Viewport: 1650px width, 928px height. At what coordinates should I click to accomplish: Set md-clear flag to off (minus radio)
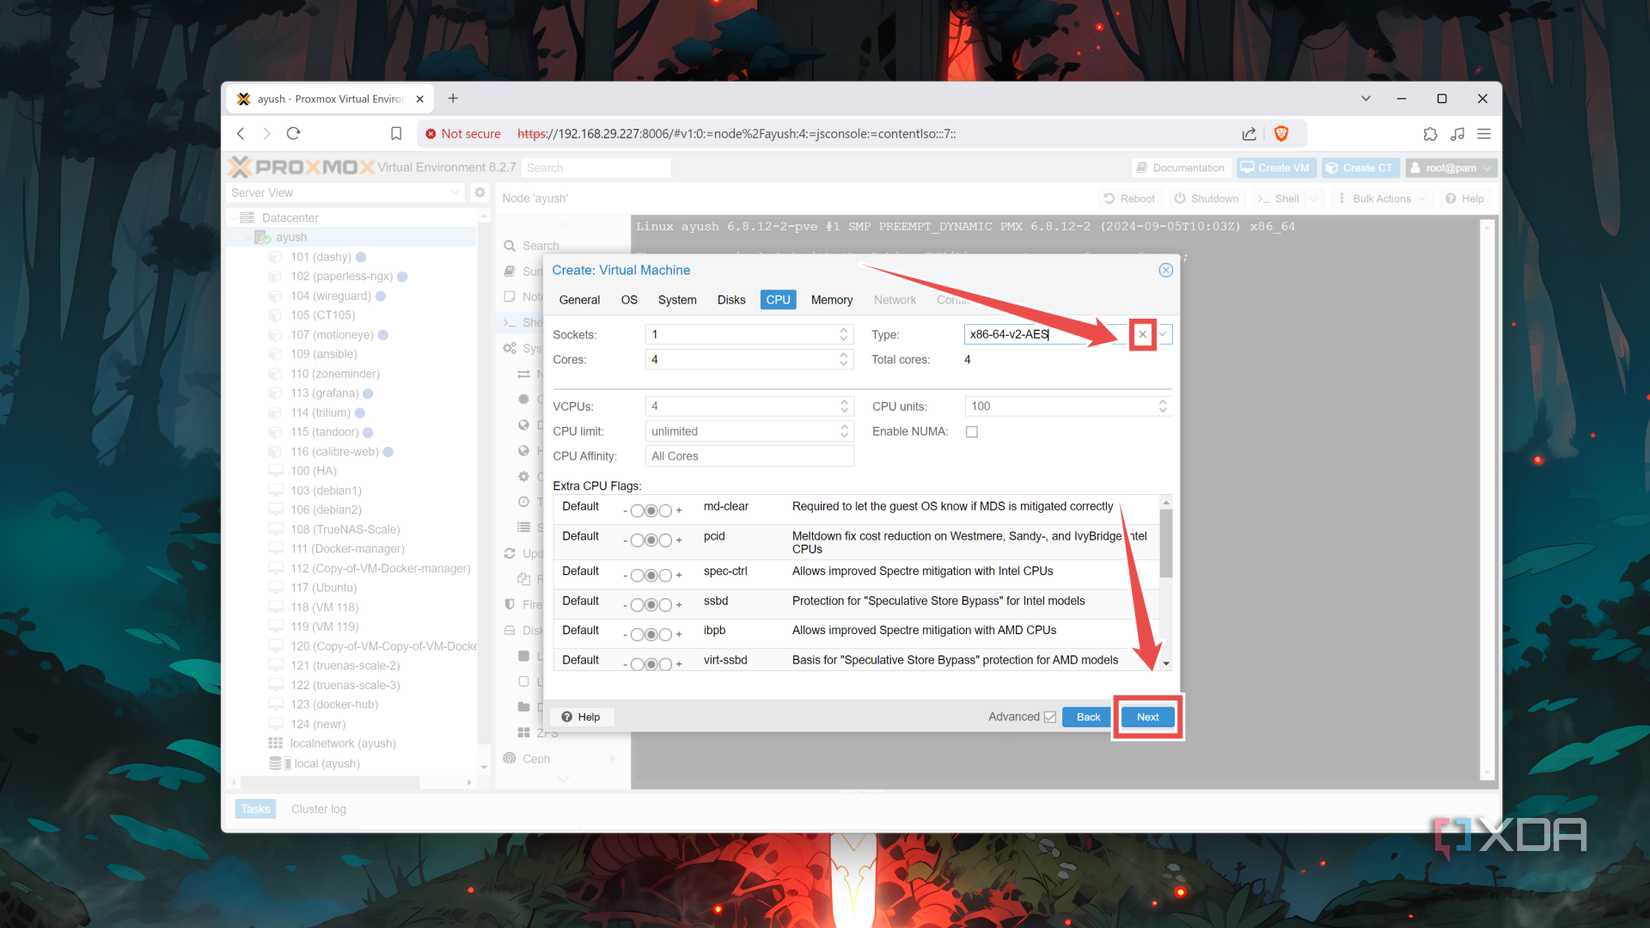point(637,511)
